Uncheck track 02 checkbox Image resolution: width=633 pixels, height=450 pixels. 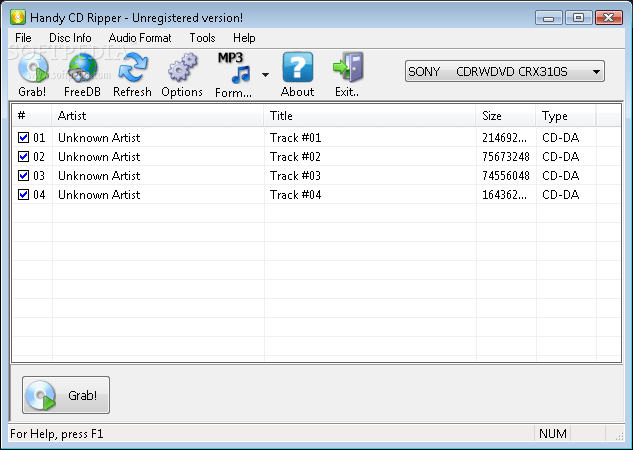click(23, 157)
